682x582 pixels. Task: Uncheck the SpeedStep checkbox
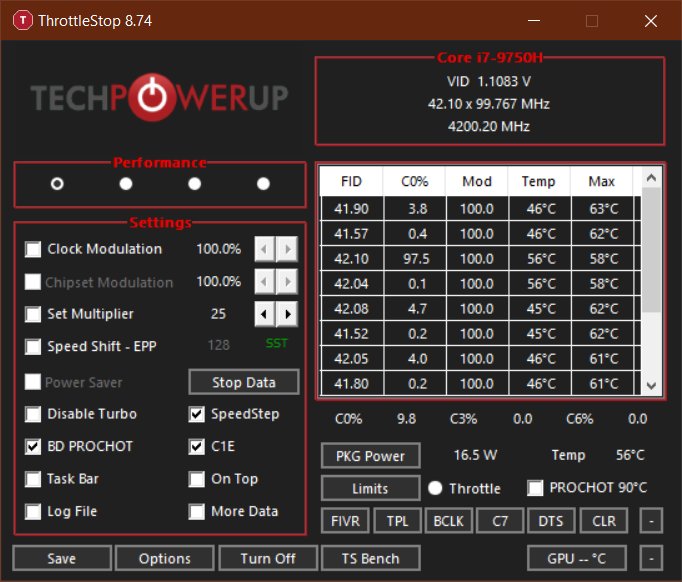tap(197, 414)
